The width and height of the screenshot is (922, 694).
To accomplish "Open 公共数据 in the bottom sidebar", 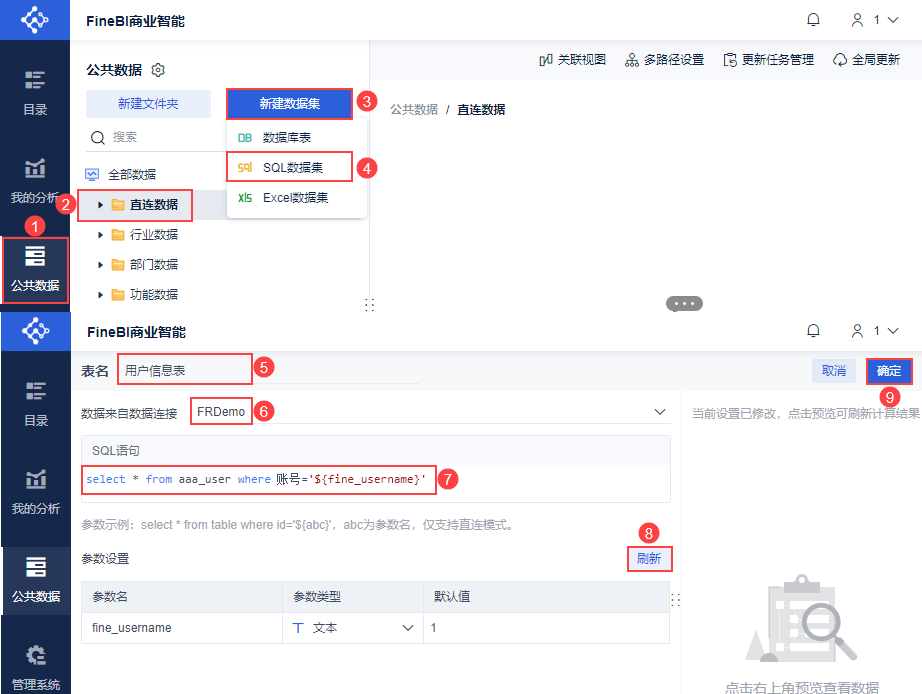I will tap(36, 580).
